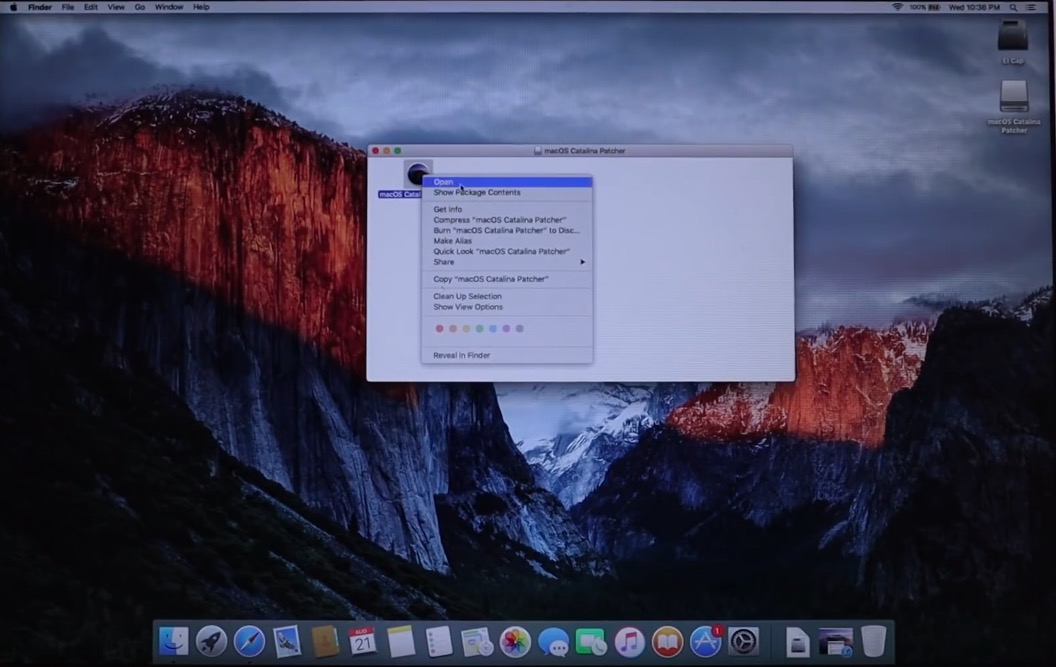This screenshot has height=667, width=1056.
Task: Select Burn "macOS Catalina Patcher" to Disc
Action: coord(506,230)
